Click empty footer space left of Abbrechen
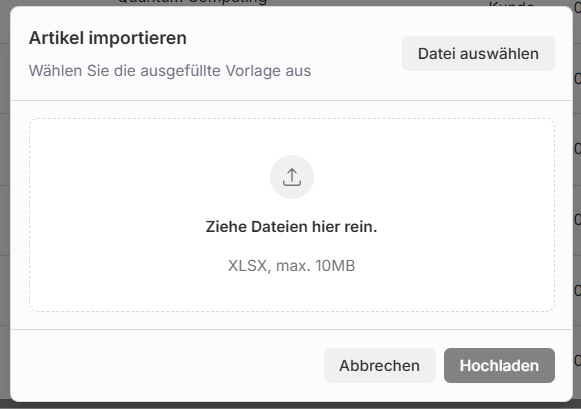 coord(167,365)
